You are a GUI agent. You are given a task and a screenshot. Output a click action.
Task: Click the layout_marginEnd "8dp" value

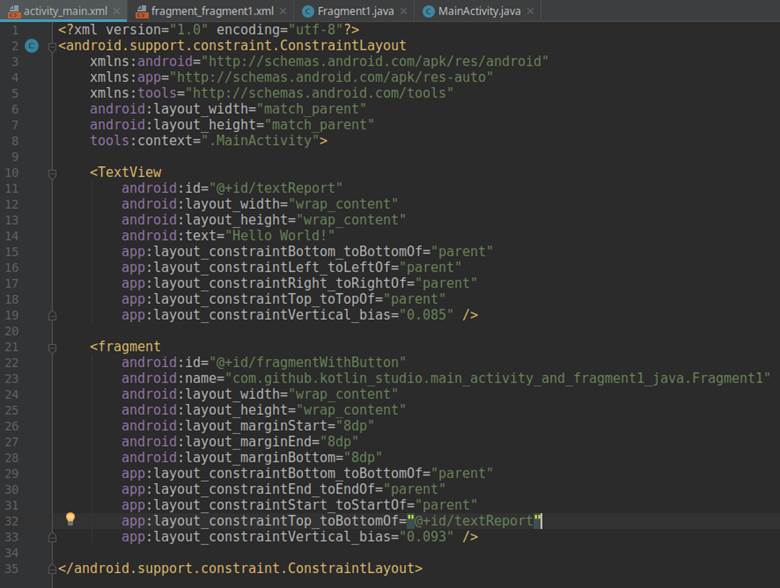coord(339,442)
